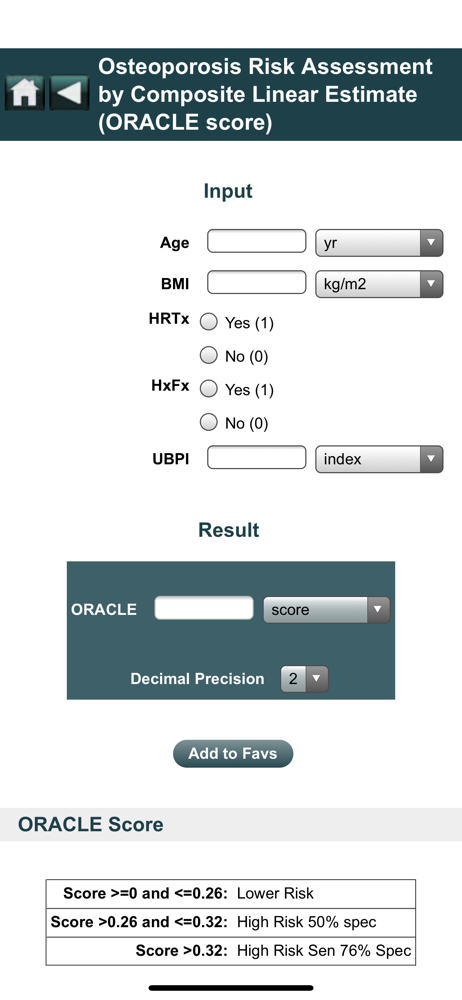462x1000 pixels.
Task: Tap the High Risk Sen 76% Spec row
Action: pos(231,951)
